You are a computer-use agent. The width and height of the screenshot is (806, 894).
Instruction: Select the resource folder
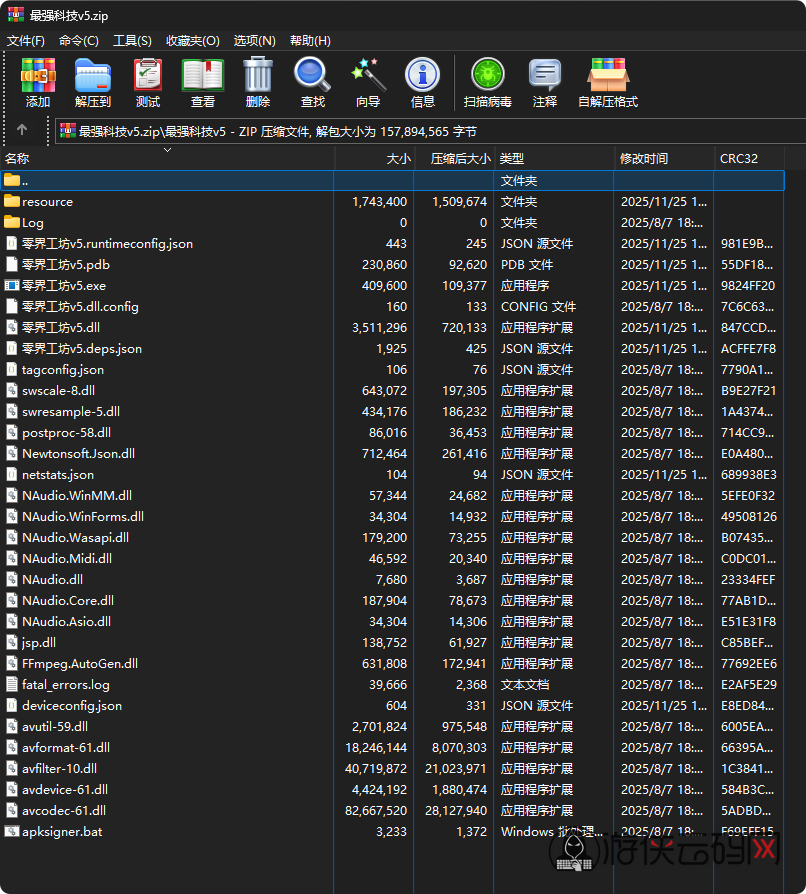47,202
